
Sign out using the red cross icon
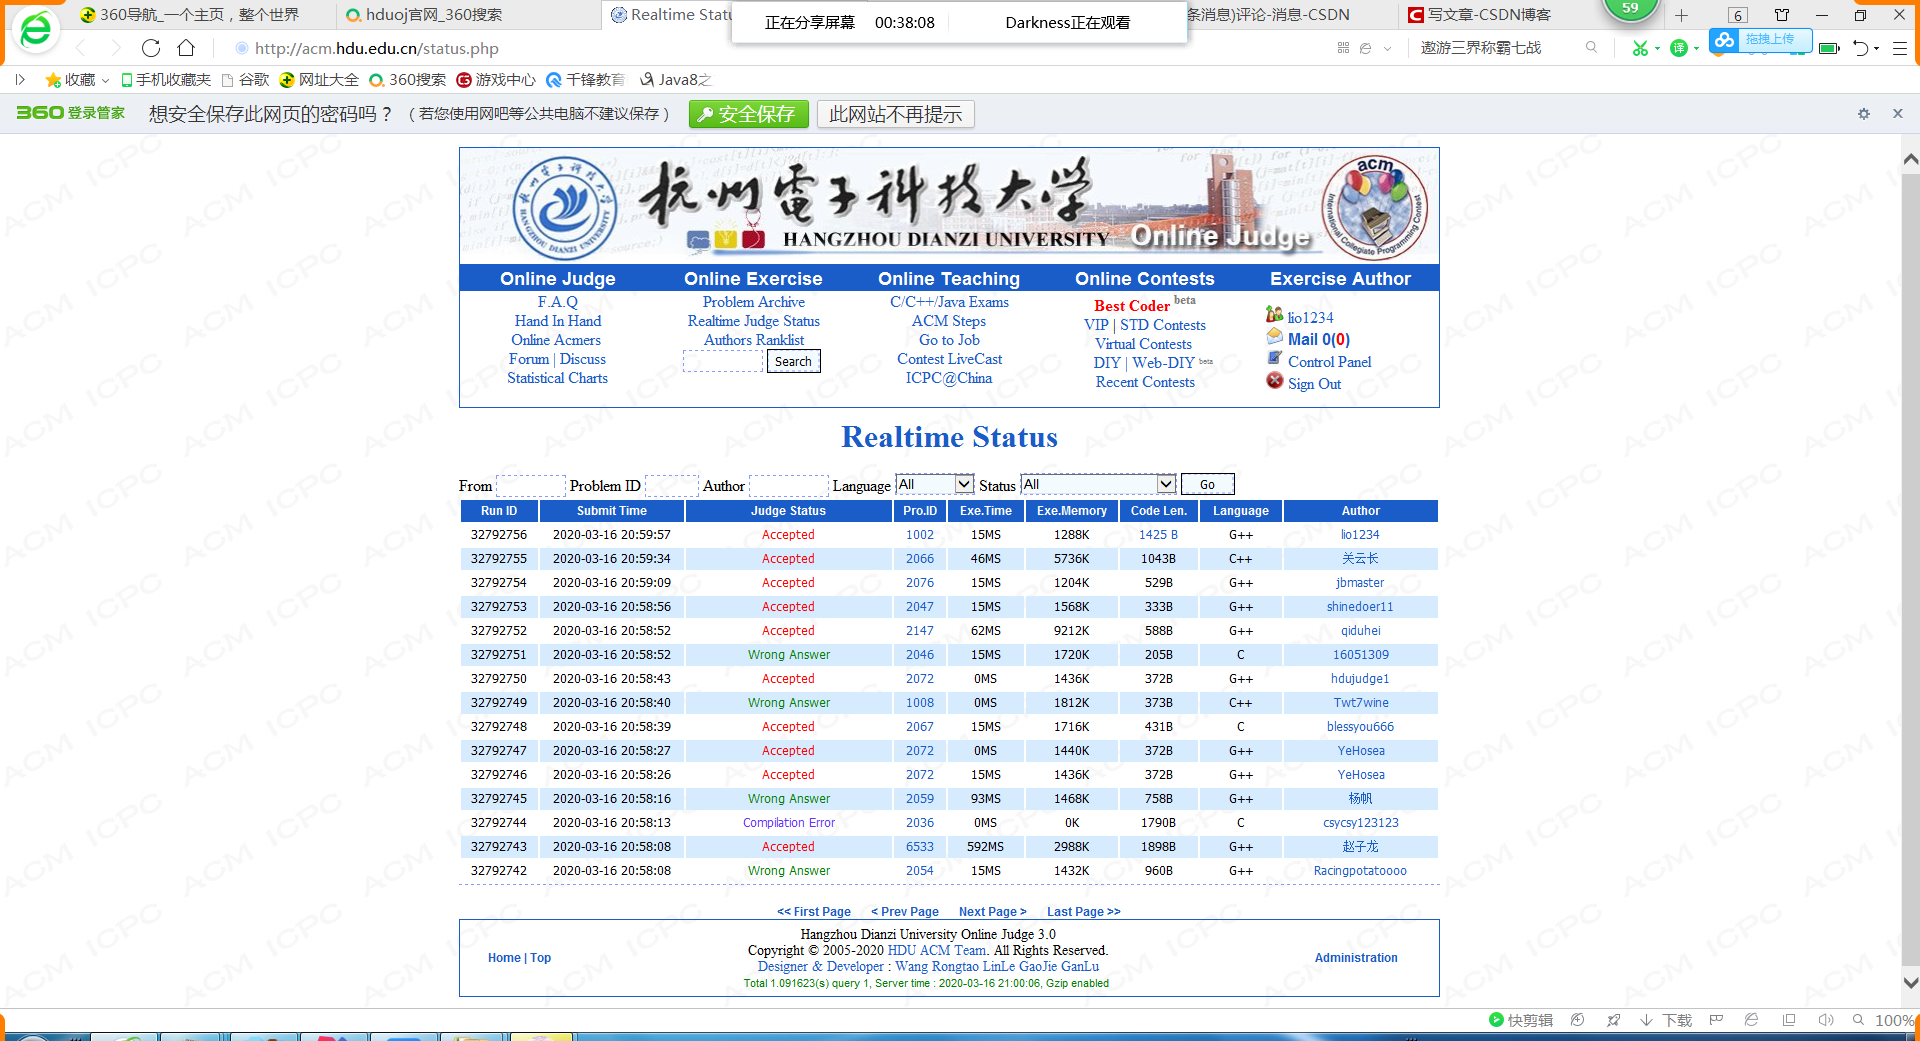[1275, 381]
